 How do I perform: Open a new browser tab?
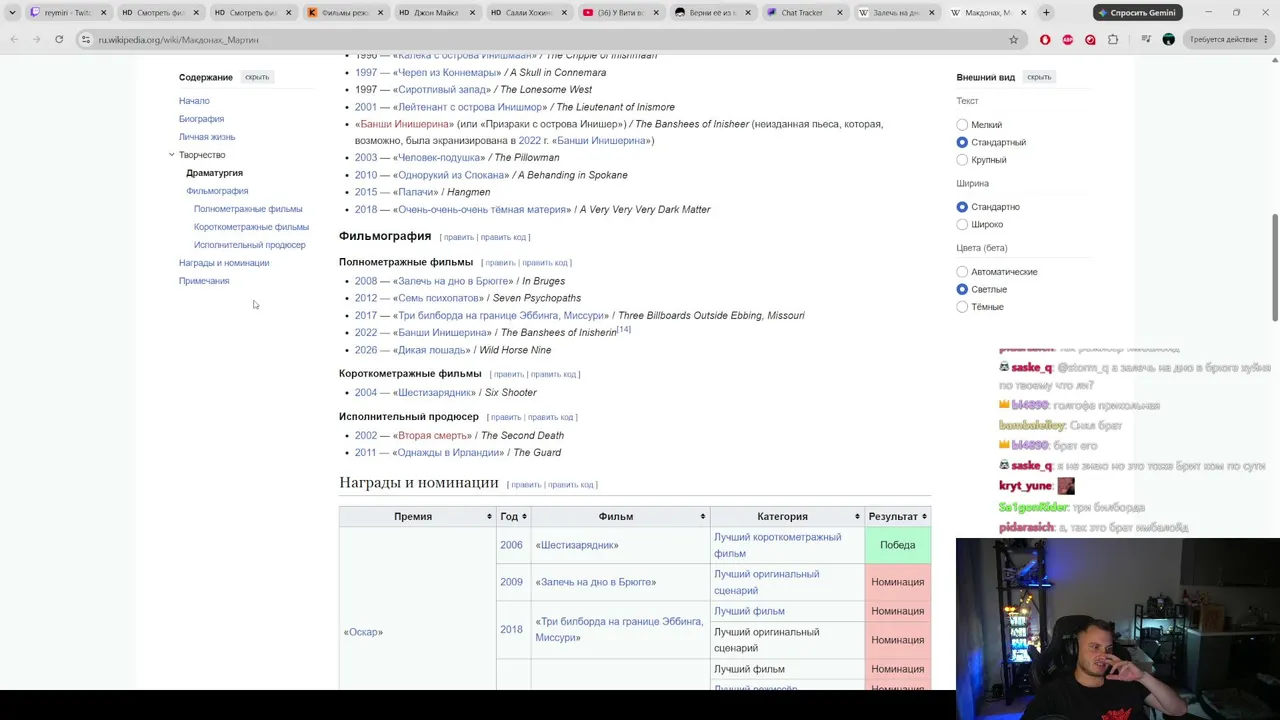[x=1046, y=13]
